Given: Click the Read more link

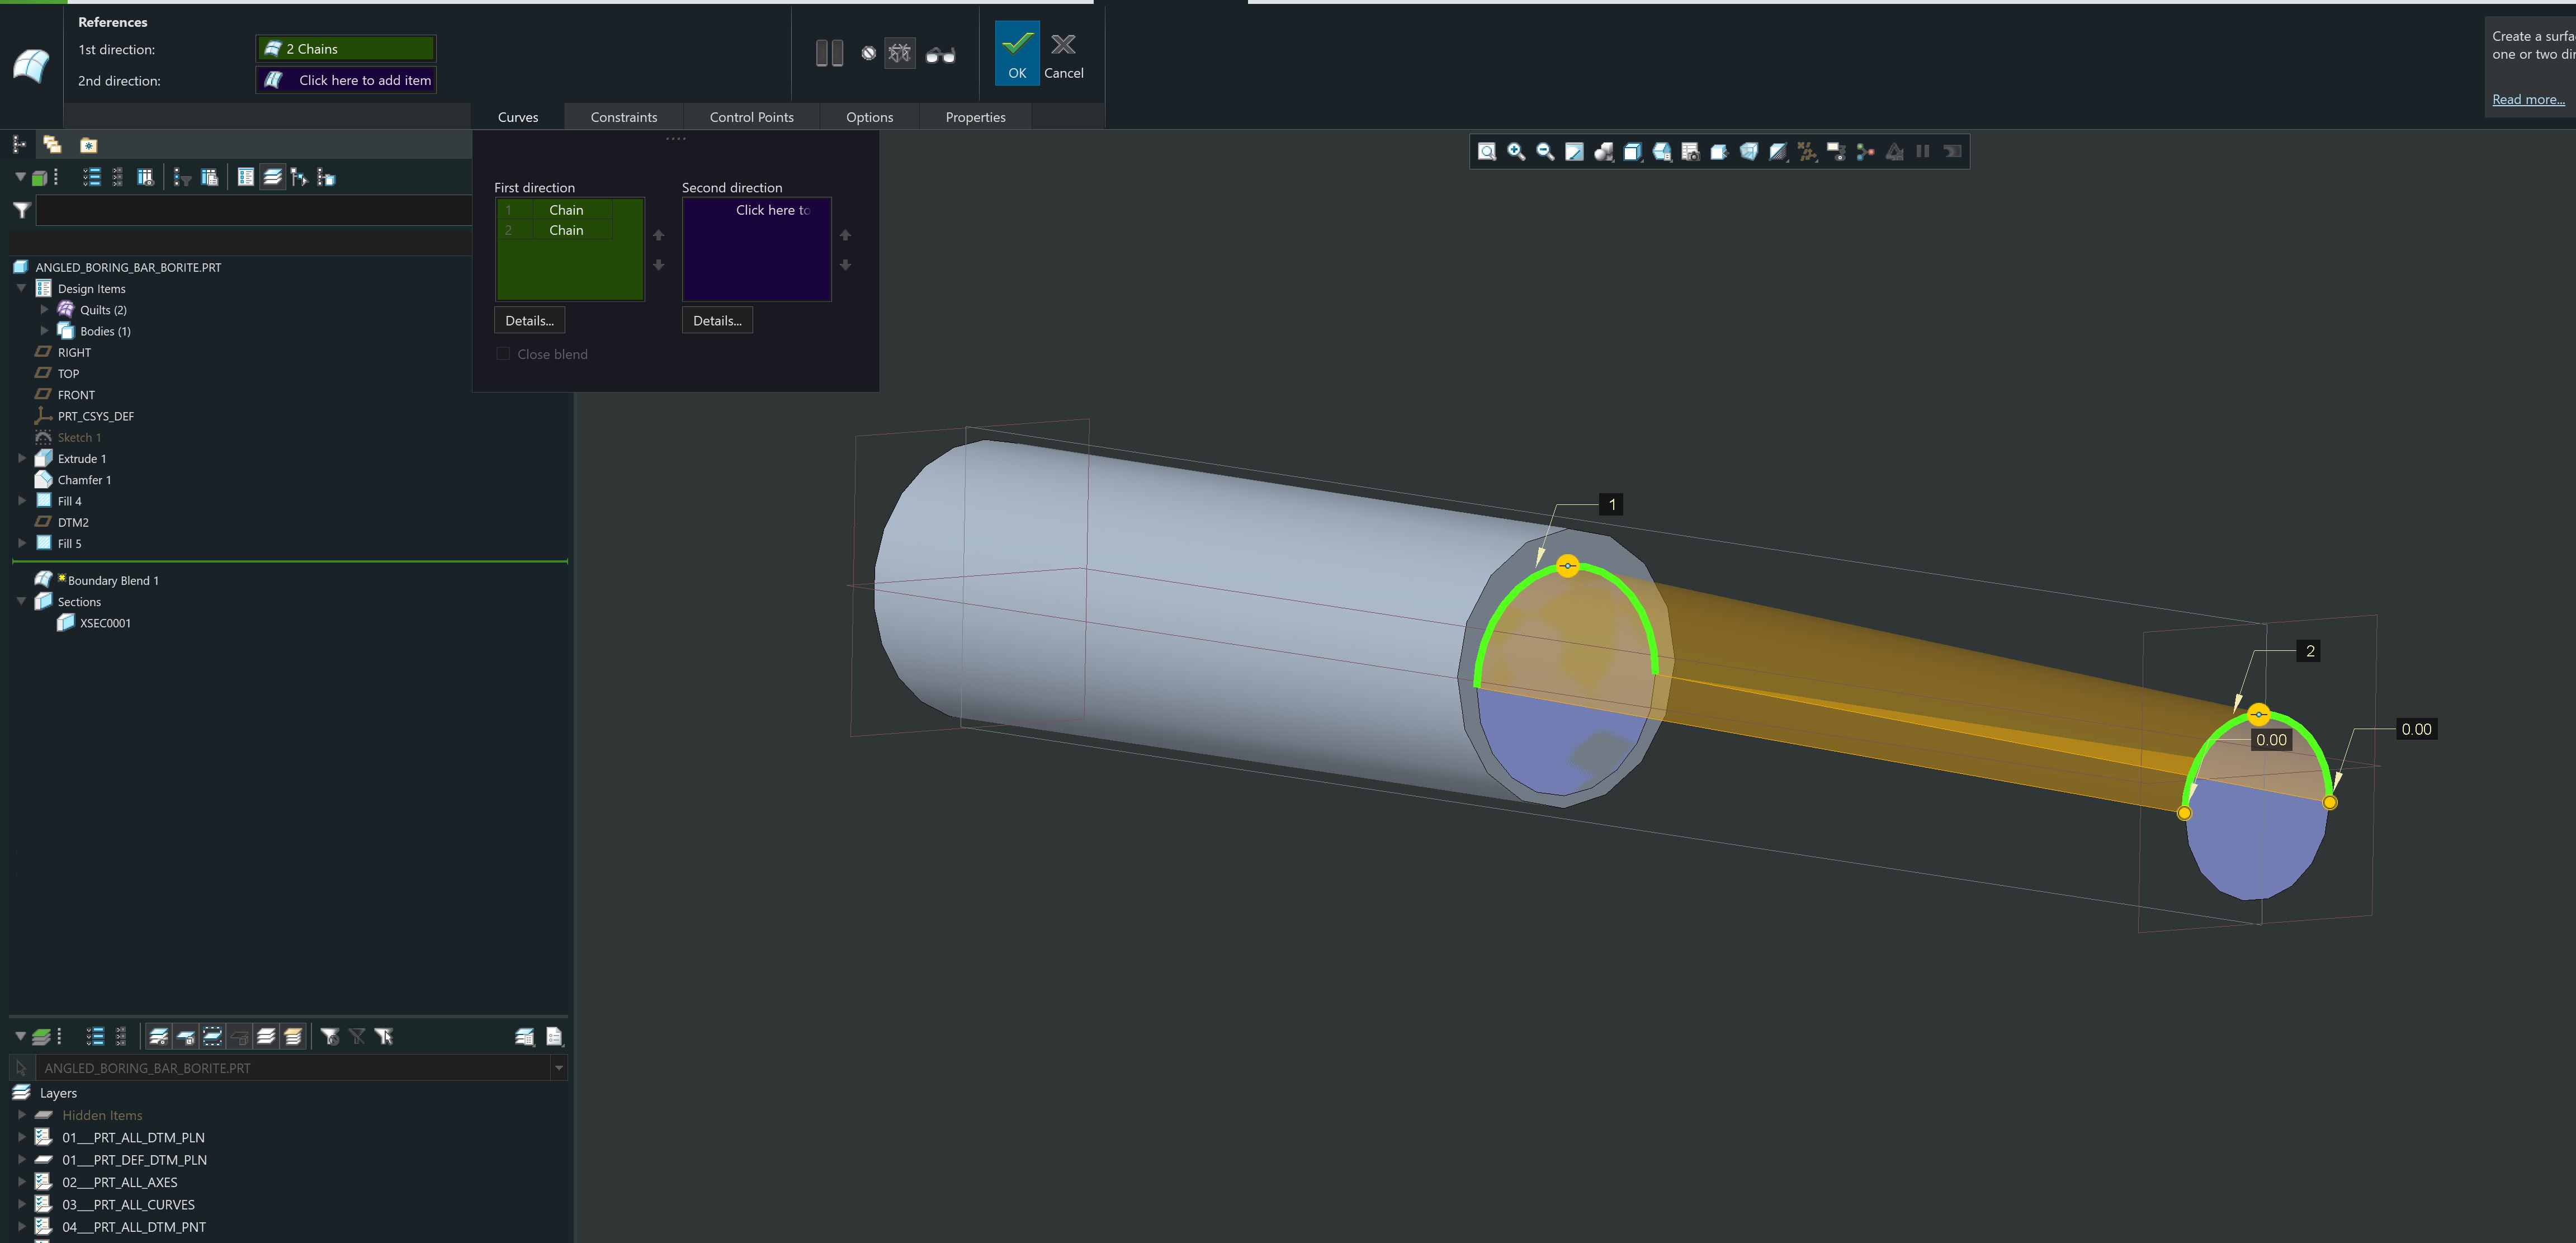Looking at the screenshot, I should [x=2528, y=99].
